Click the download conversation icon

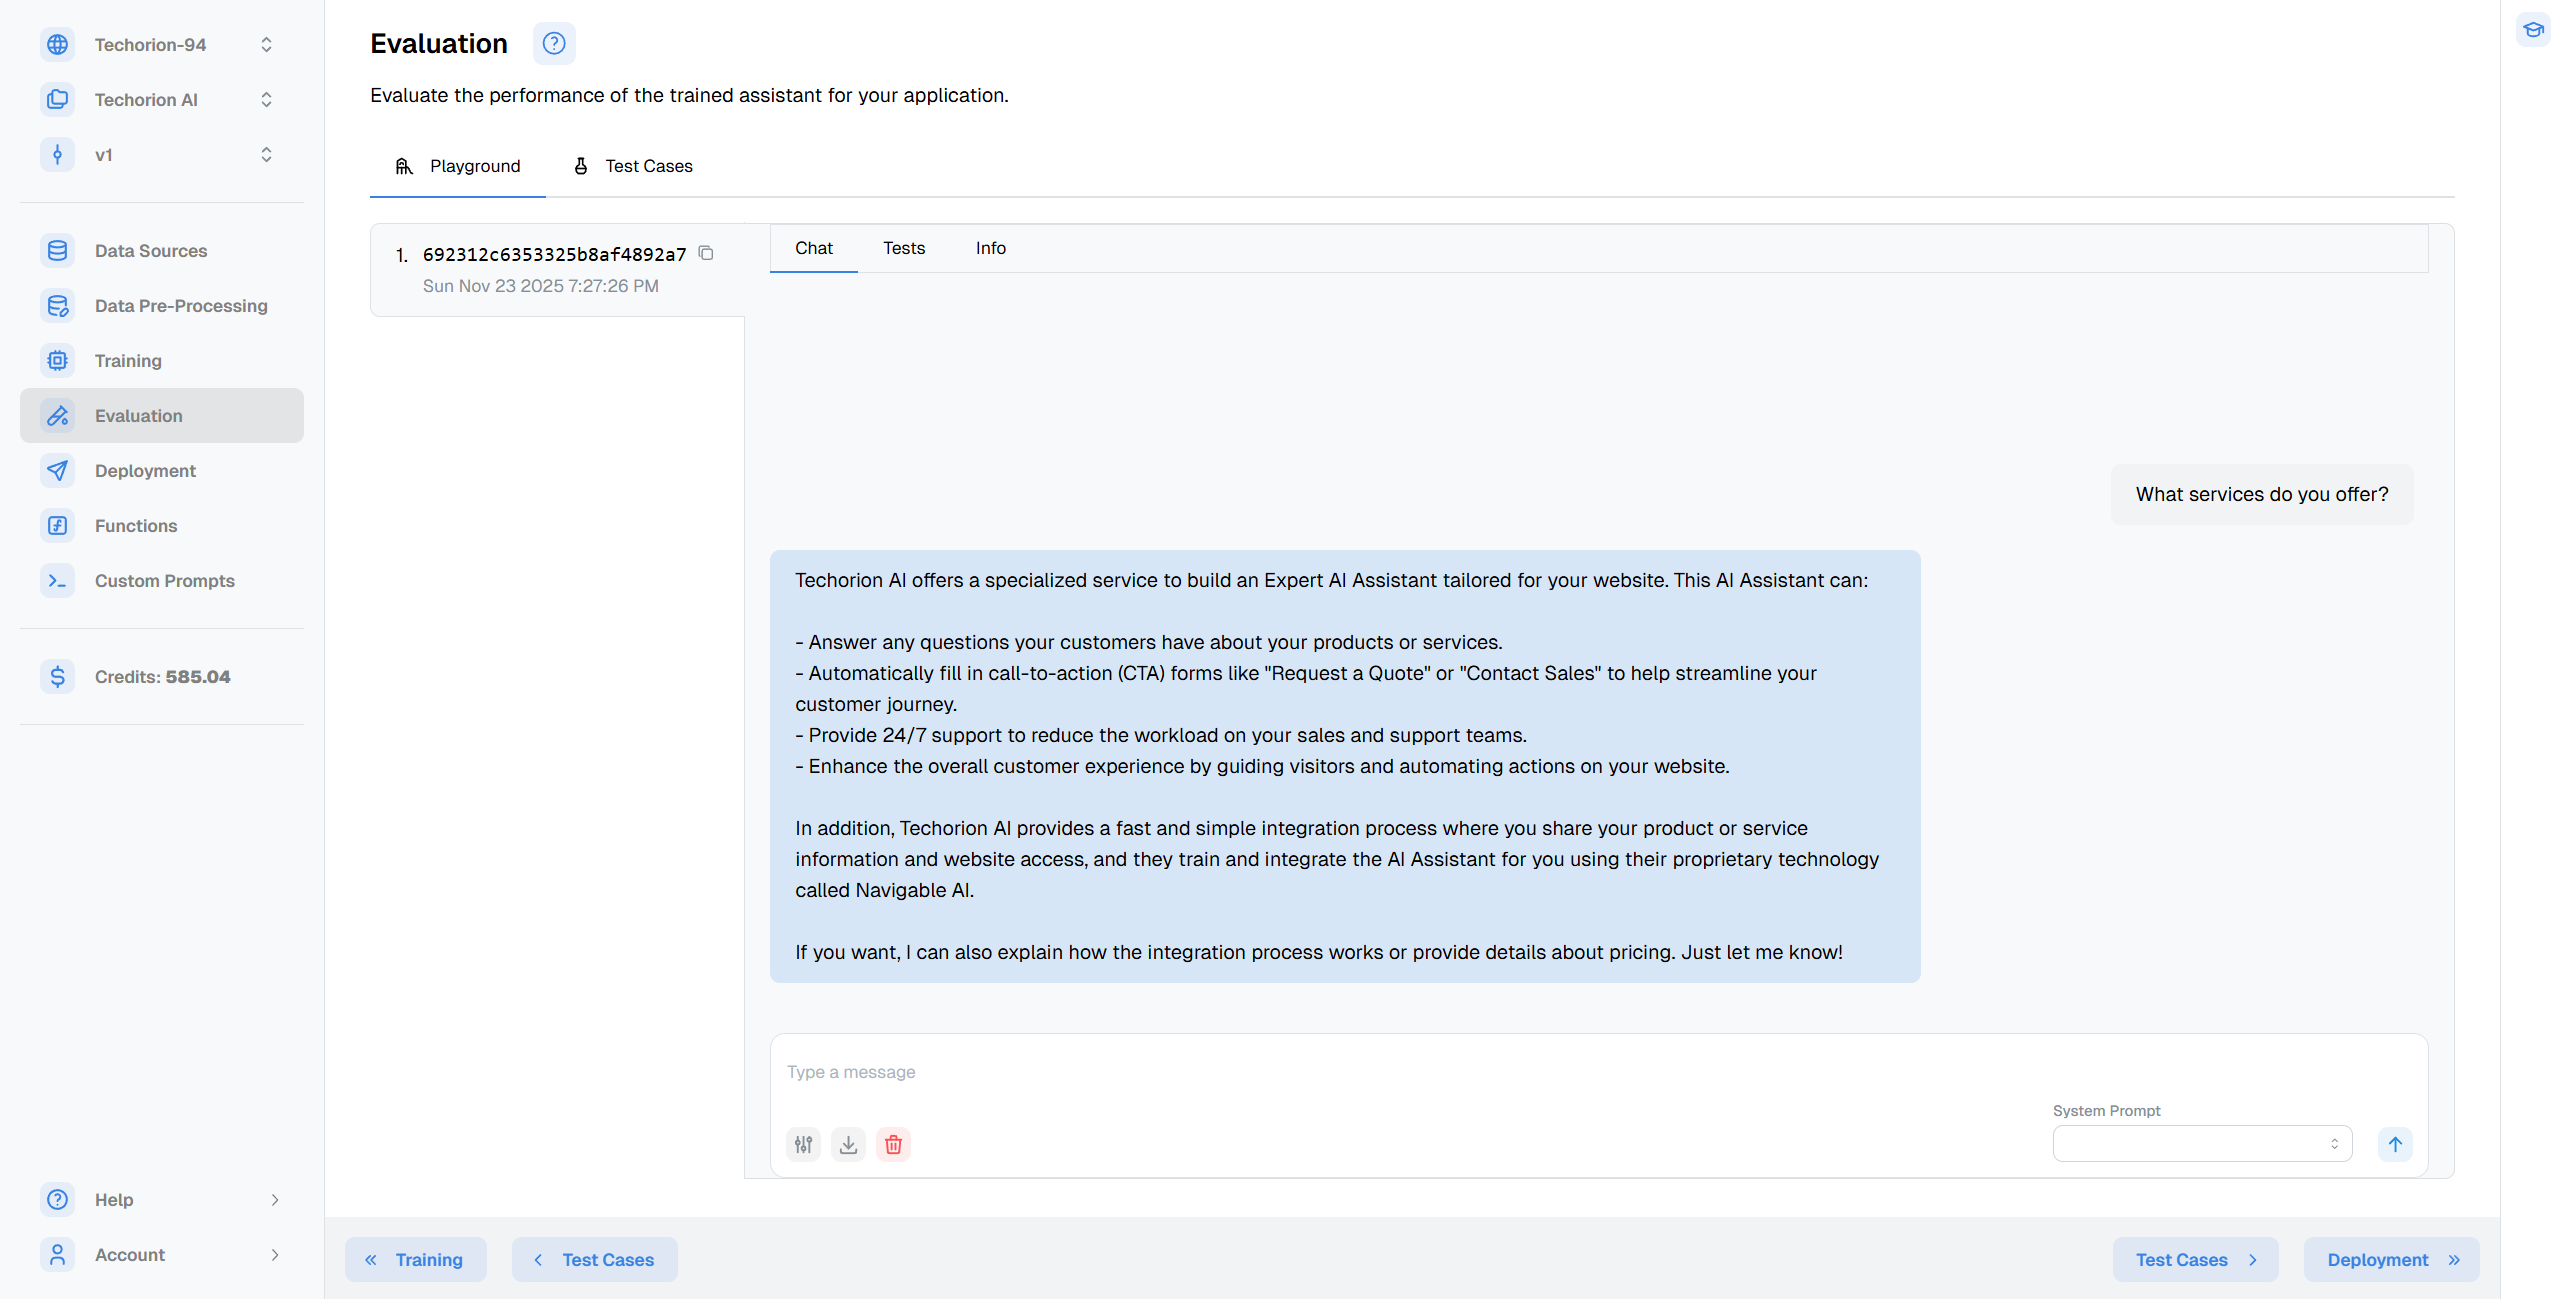848,1144
